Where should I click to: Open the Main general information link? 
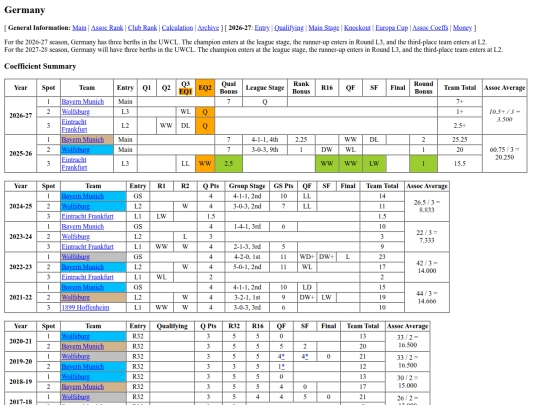79,28
